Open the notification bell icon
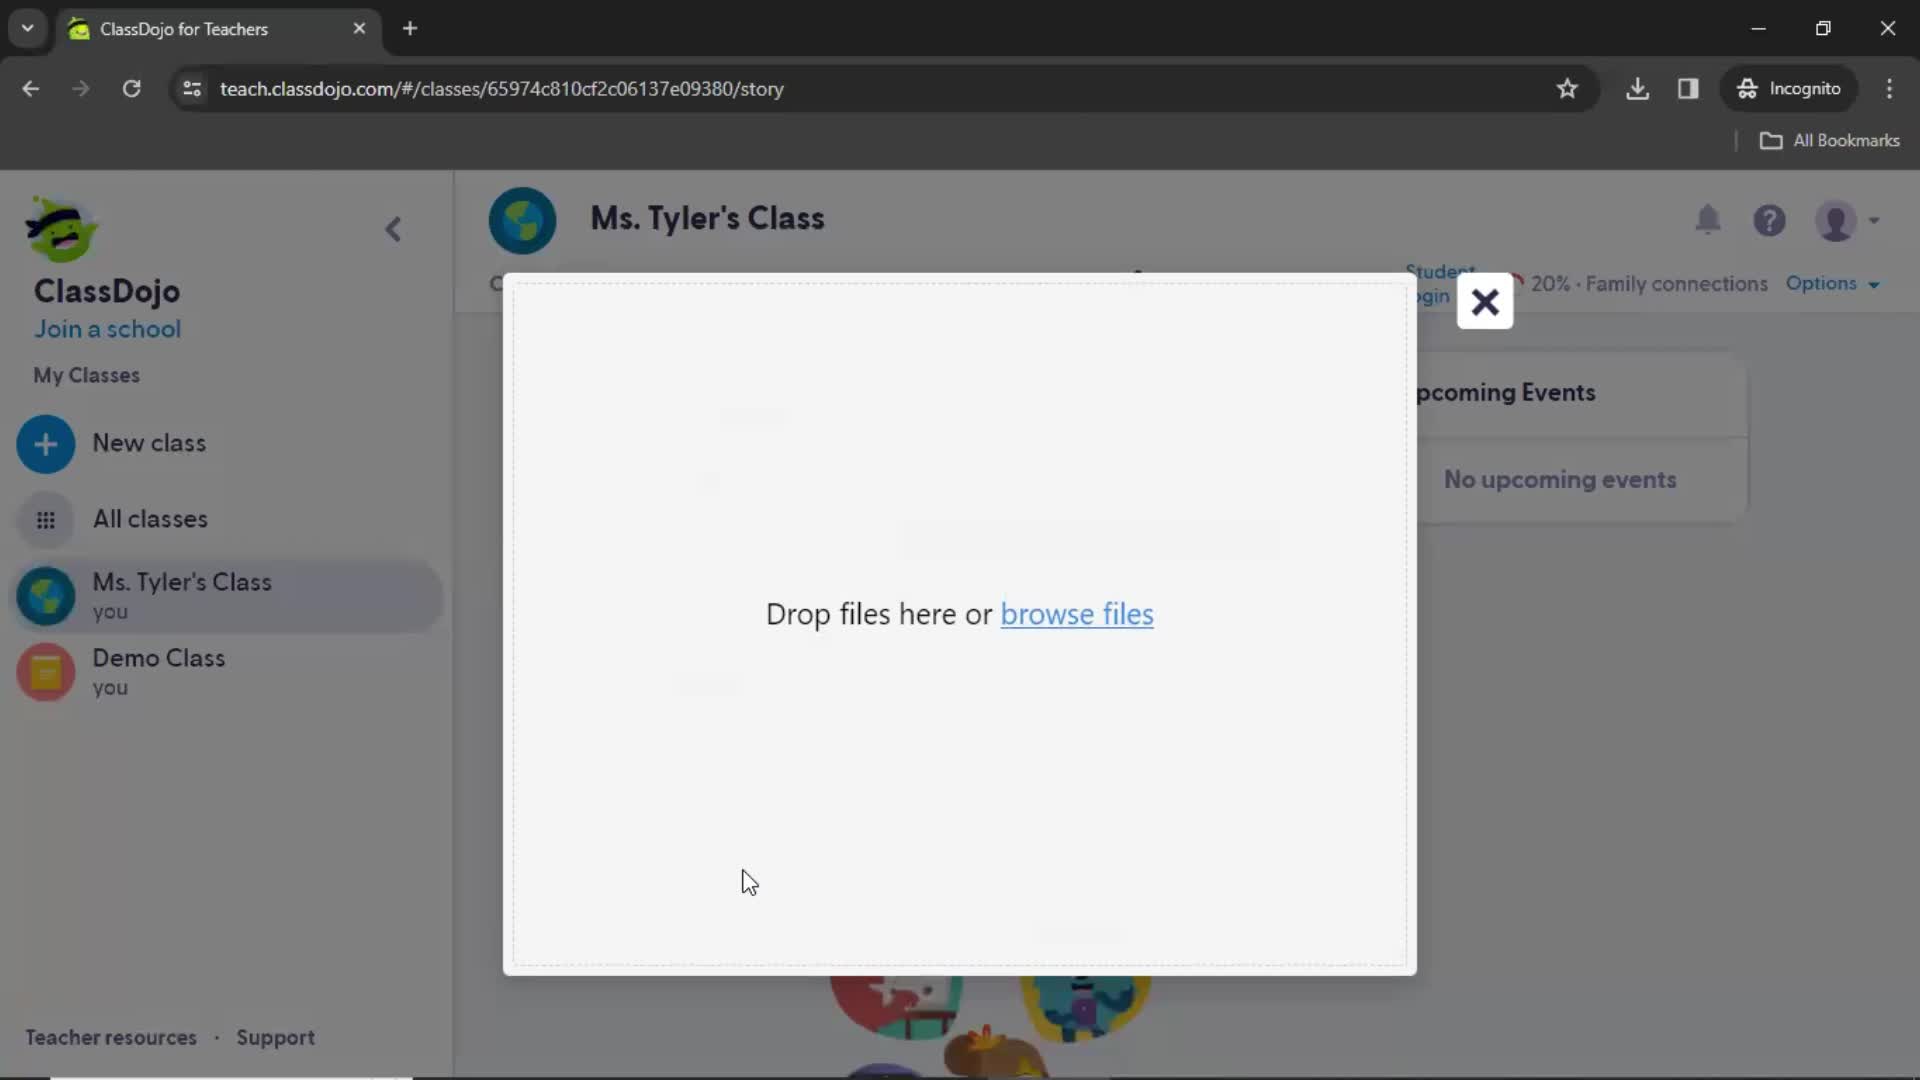 (x=1709, y=220)
